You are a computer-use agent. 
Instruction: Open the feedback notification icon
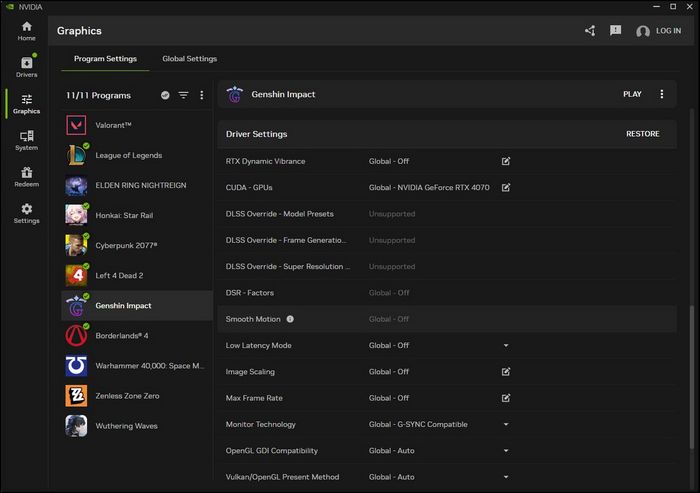(x=616, y=30)
